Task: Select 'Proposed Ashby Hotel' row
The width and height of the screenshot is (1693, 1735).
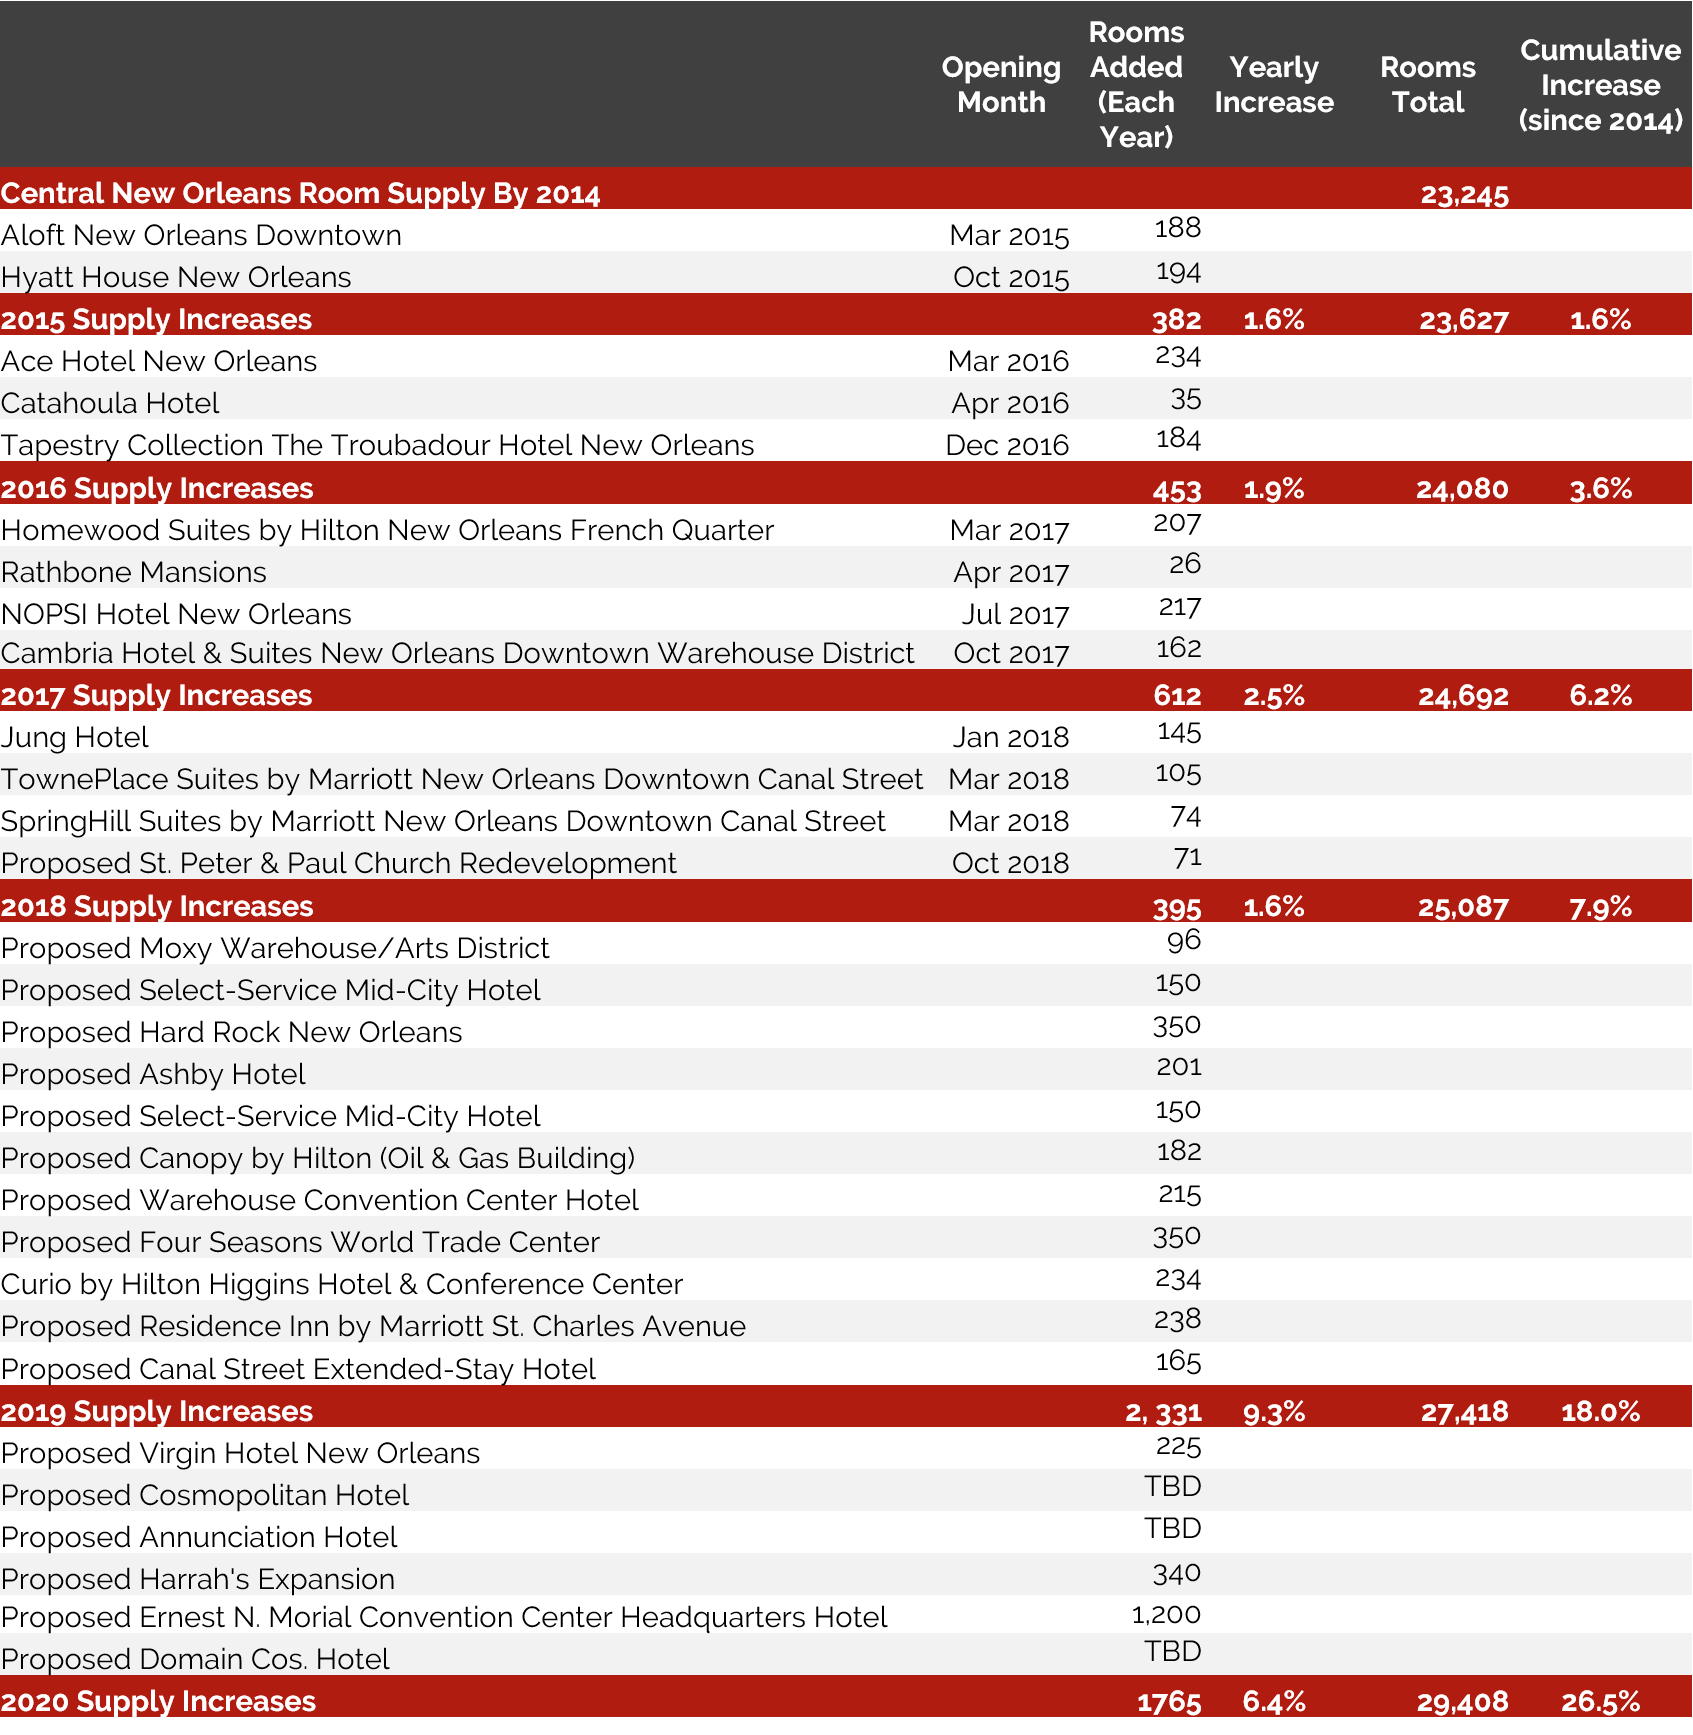Action: click(x=153, y=1074)
